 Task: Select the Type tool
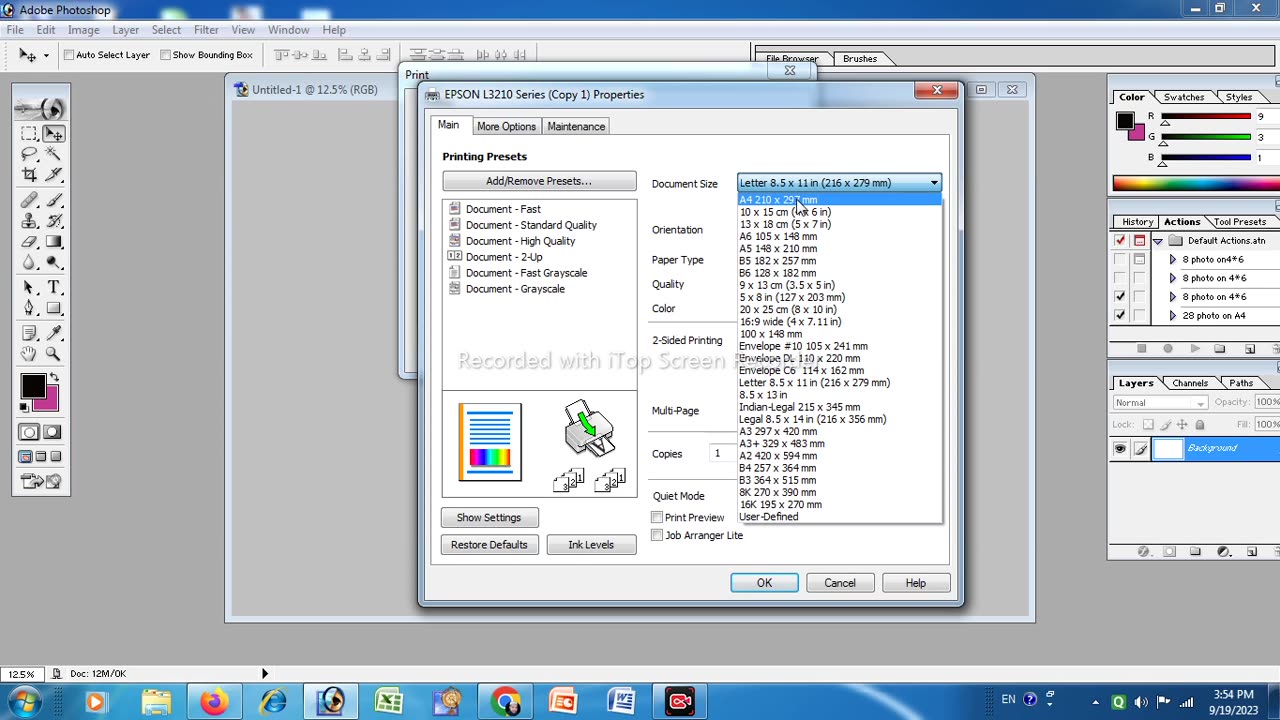[53, 288]
